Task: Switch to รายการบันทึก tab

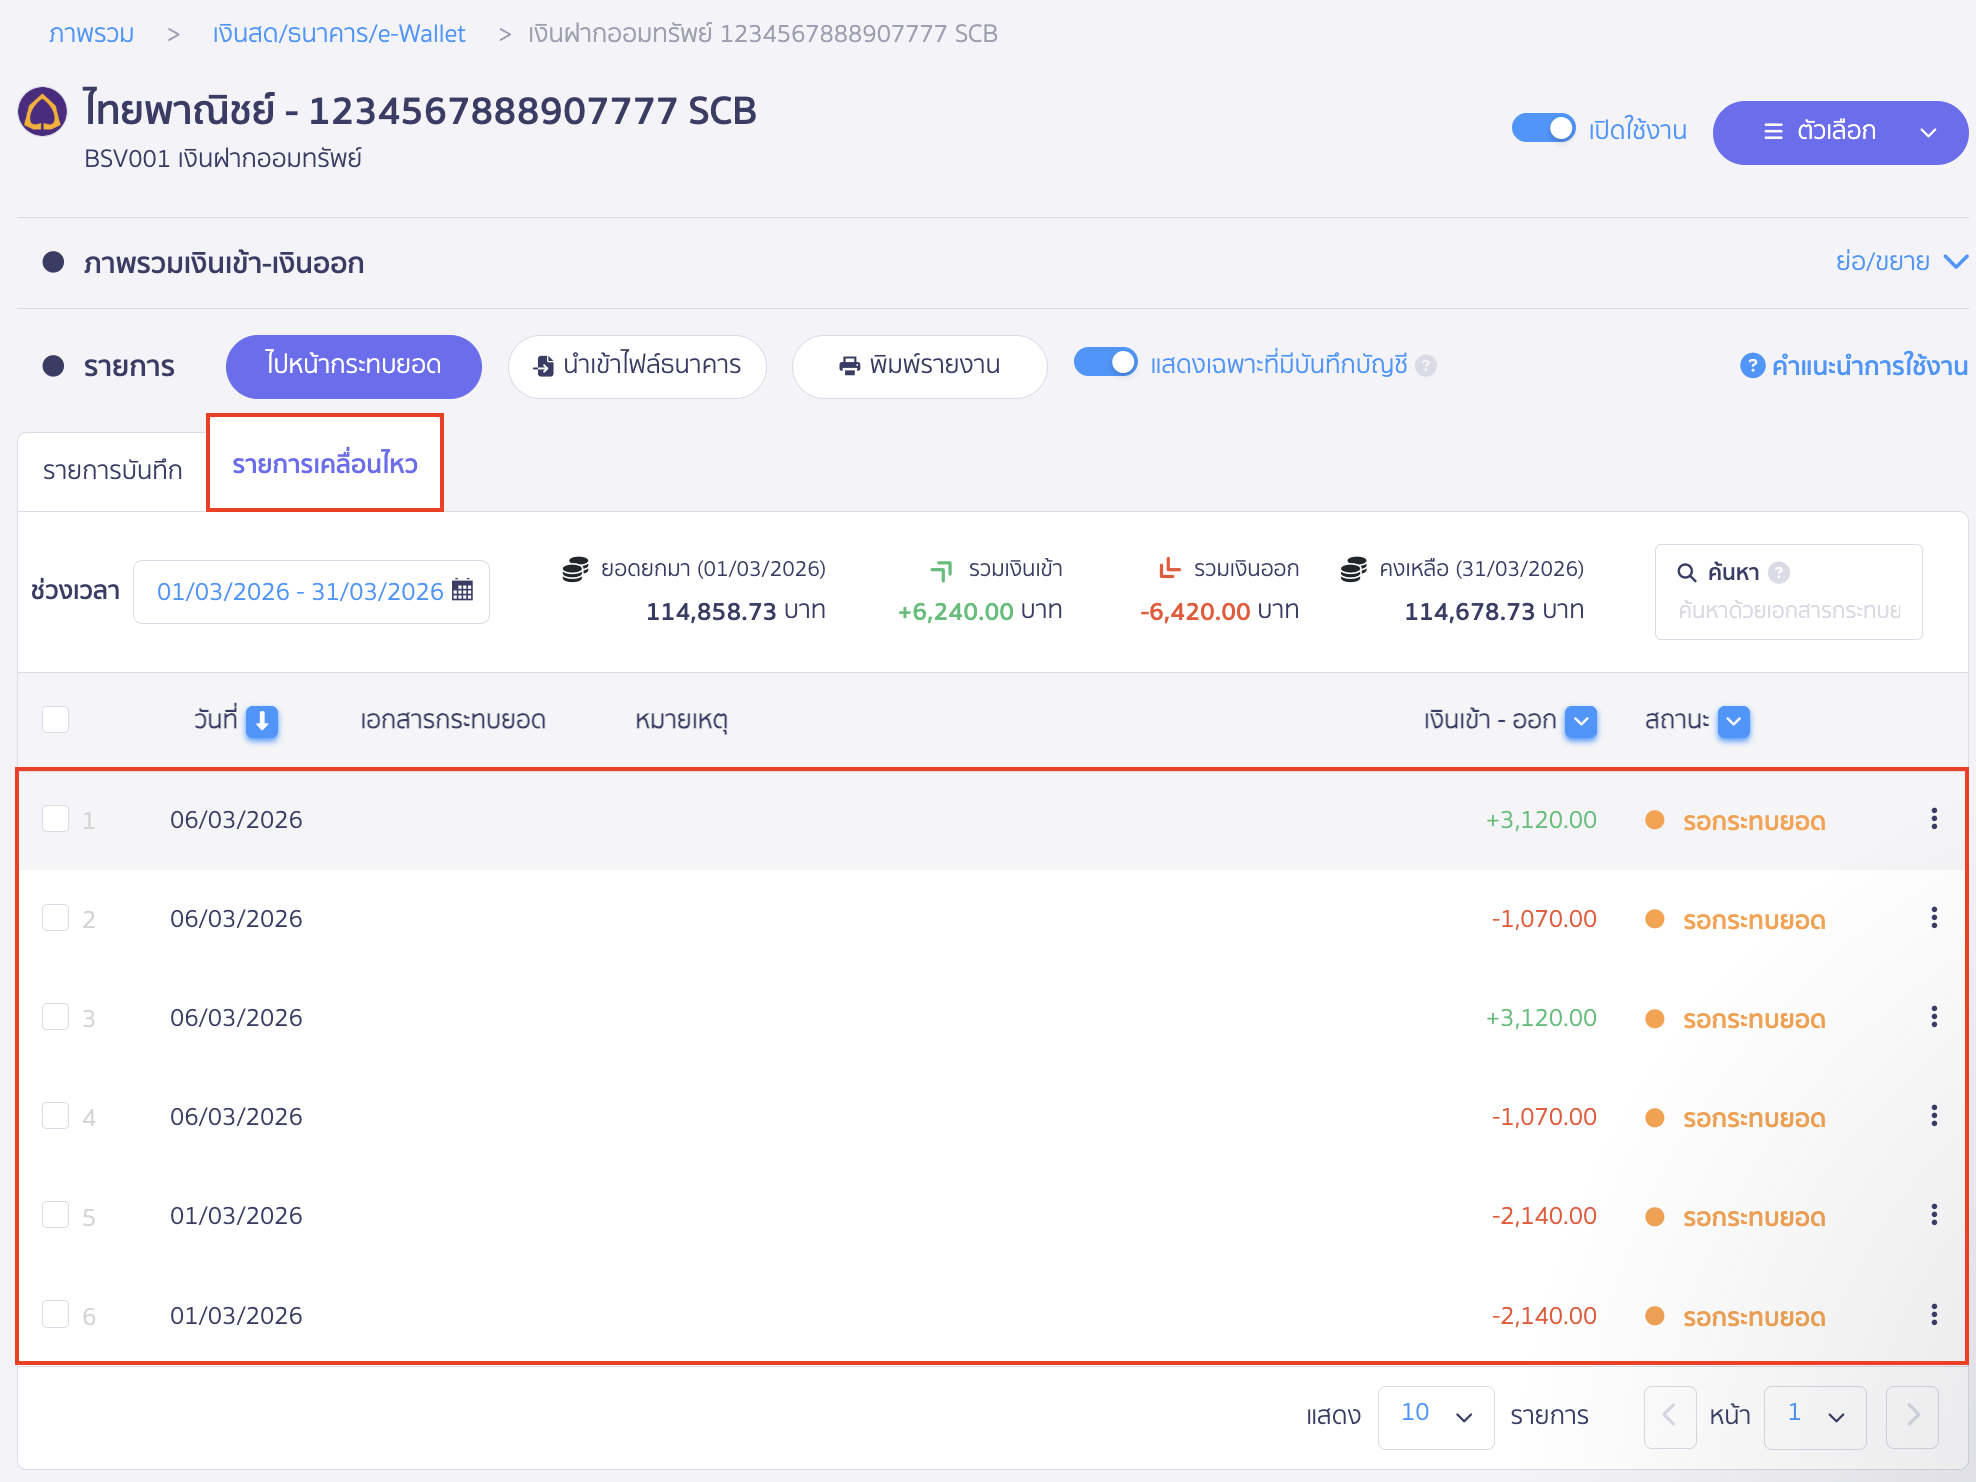Action: coord(112,470)
